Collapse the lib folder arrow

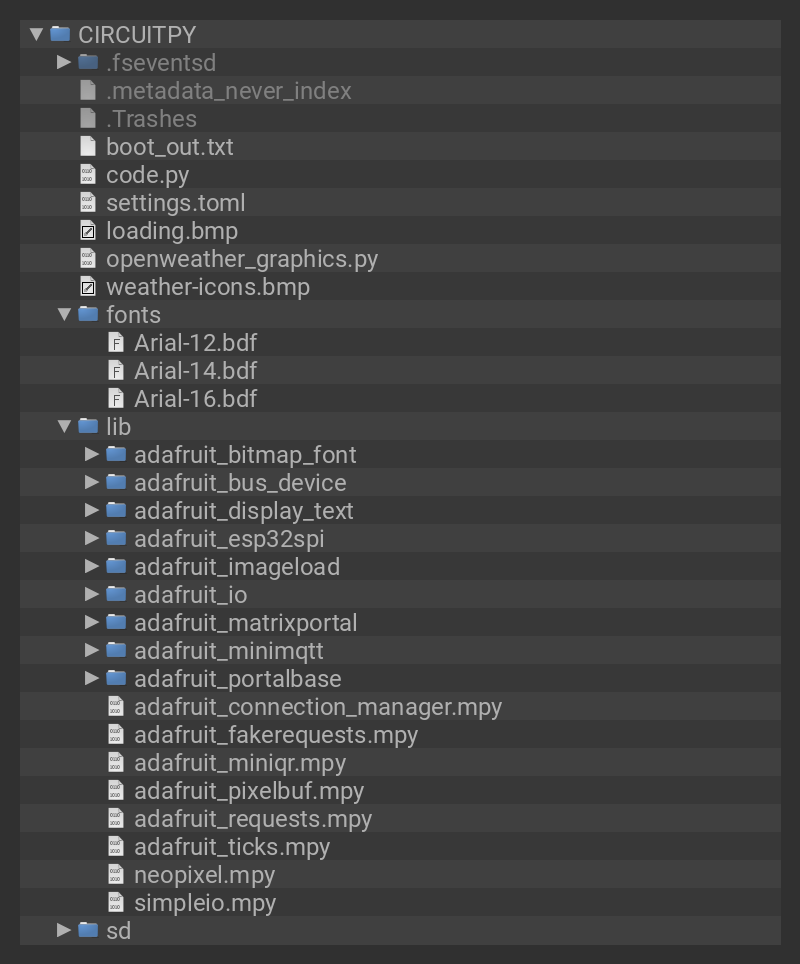64,427
